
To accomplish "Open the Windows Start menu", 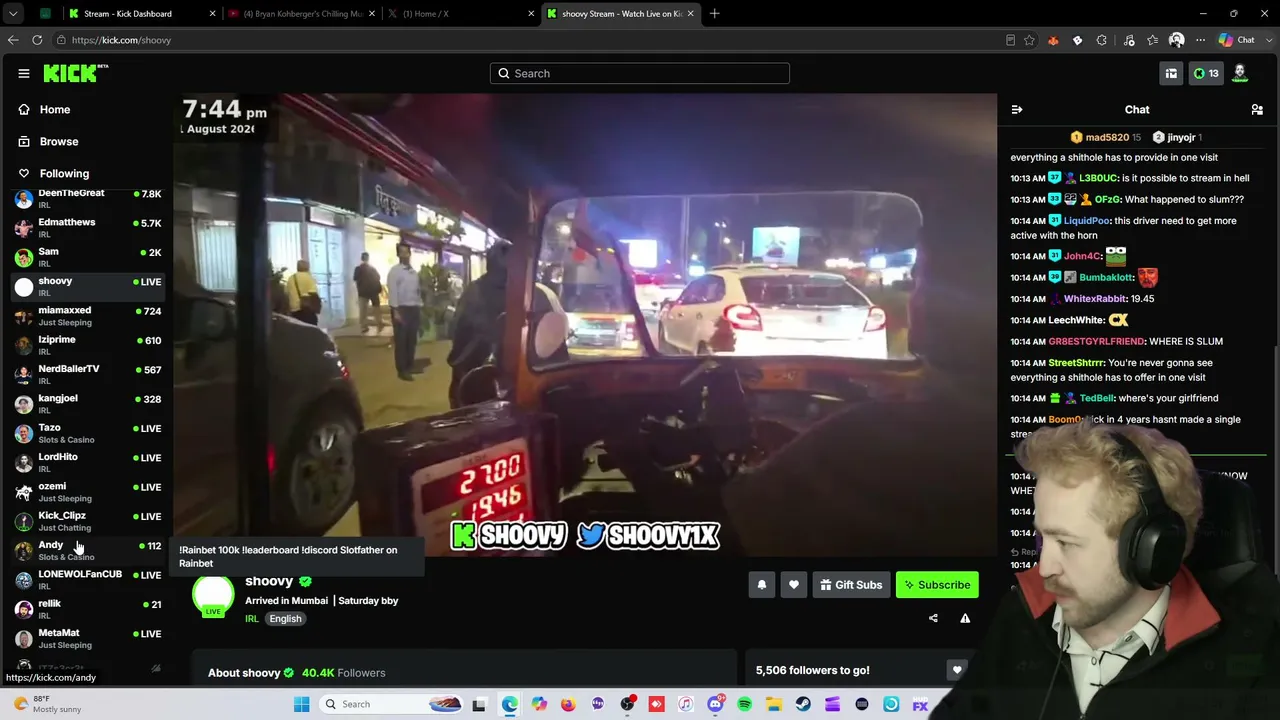I will (301, 704).
